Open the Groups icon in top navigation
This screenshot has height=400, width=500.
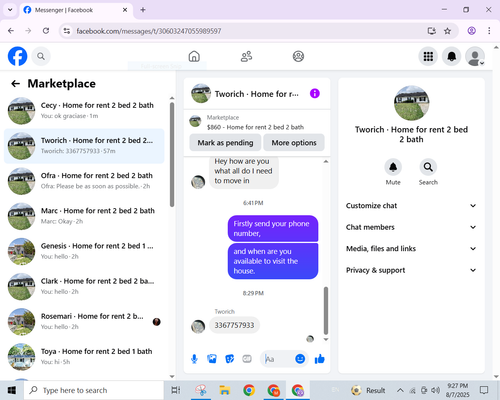(298, 56)
